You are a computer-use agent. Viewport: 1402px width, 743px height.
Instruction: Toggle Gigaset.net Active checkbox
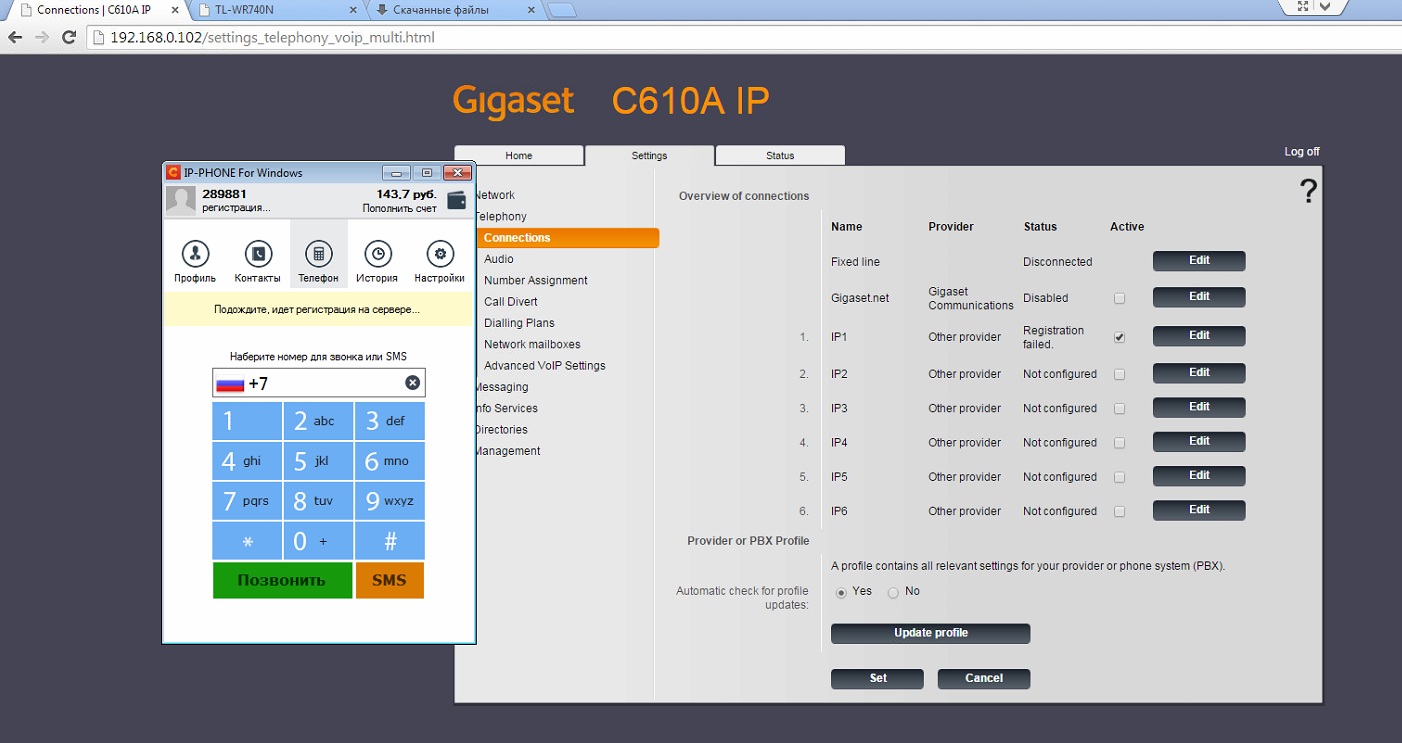point(1119,298)
